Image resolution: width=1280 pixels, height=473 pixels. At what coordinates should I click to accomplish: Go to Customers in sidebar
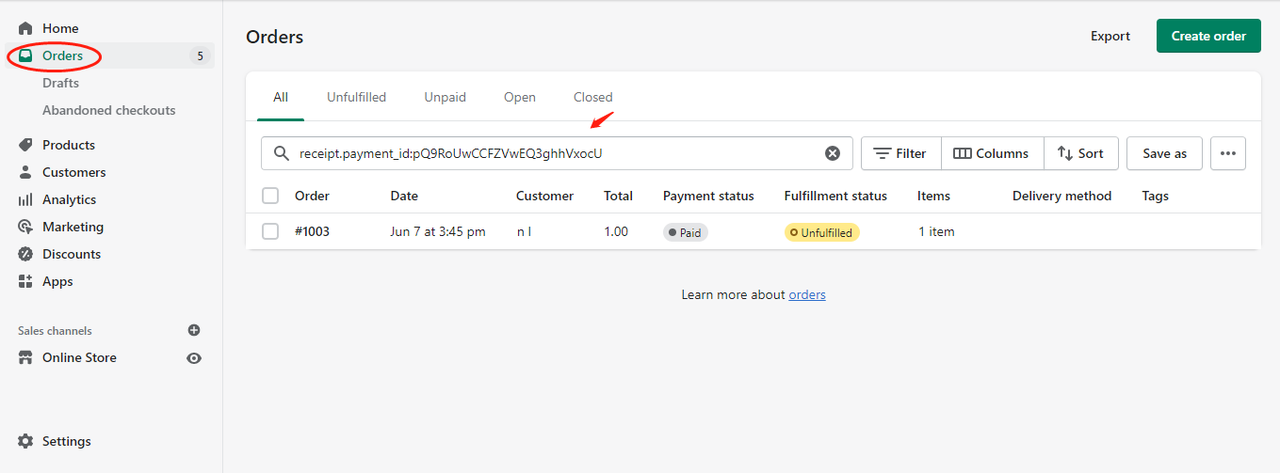74,172
